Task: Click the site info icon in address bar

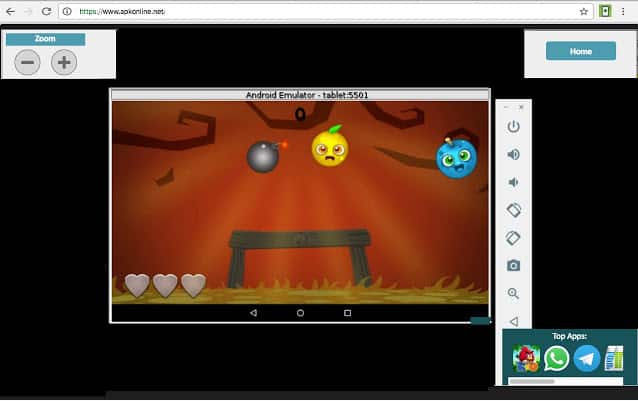Action: pyautogui.click(x=67, y=11)
